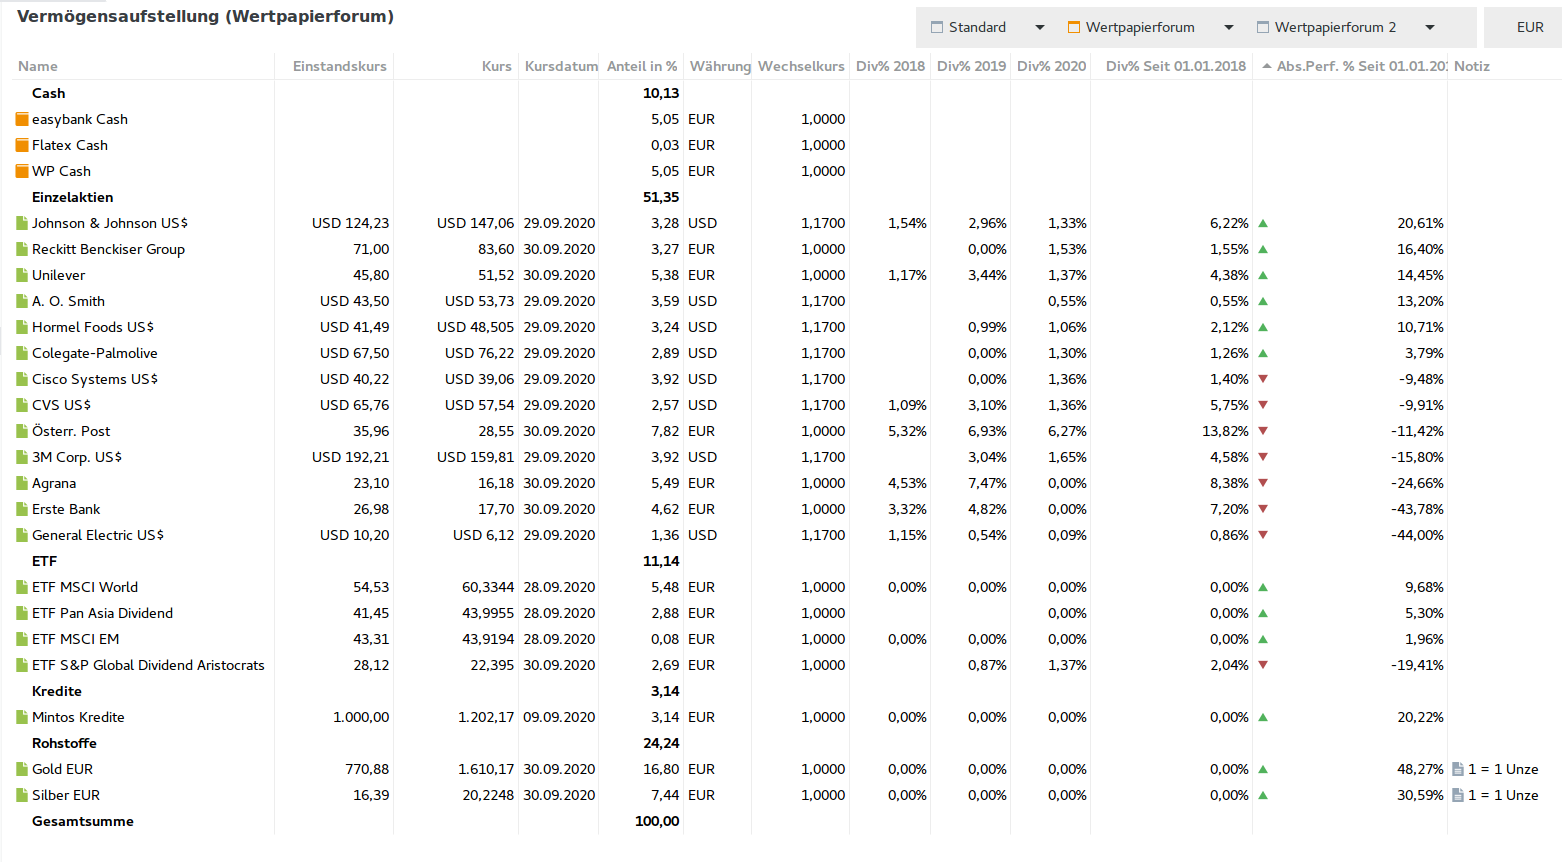Screen dimensions: 1562x862
Task: Click the security icon beside CVS US$
Action: 22,405
